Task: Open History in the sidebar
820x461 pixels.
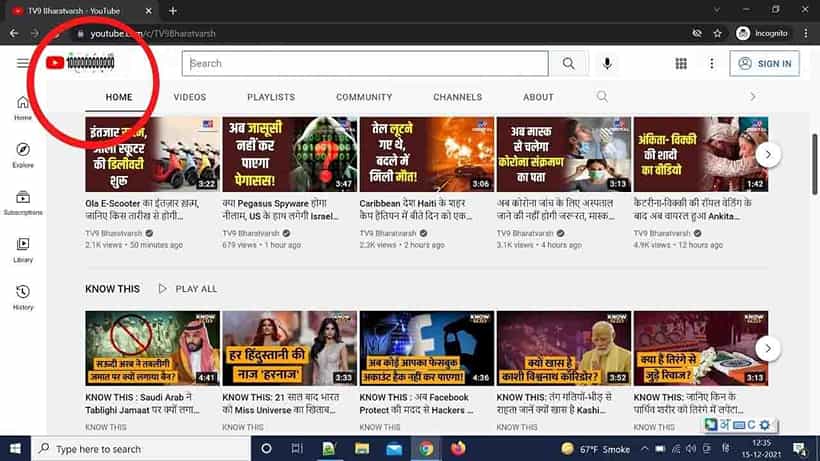Action: 22,297
